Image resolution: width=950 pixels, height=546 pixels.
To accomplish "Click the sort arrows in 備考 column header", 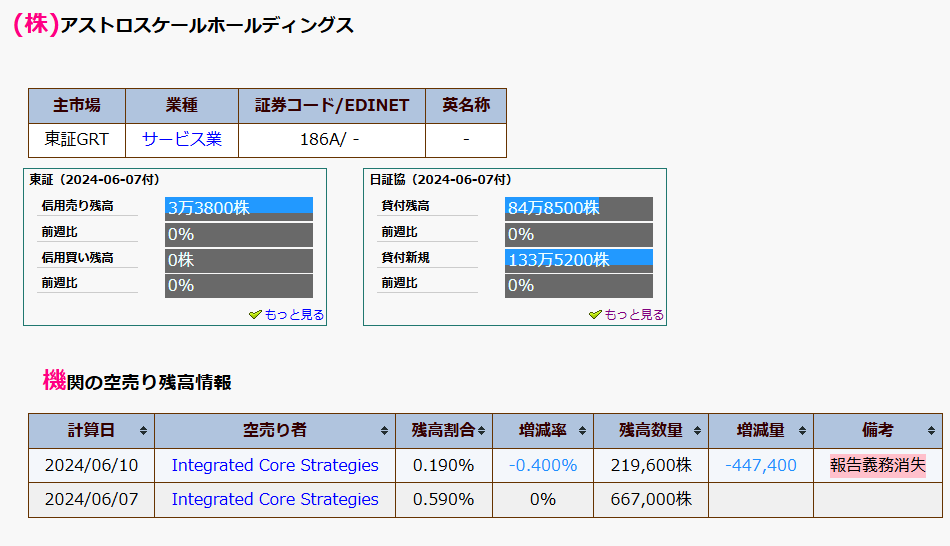I will pyautogui.click(x=929, y=431).
